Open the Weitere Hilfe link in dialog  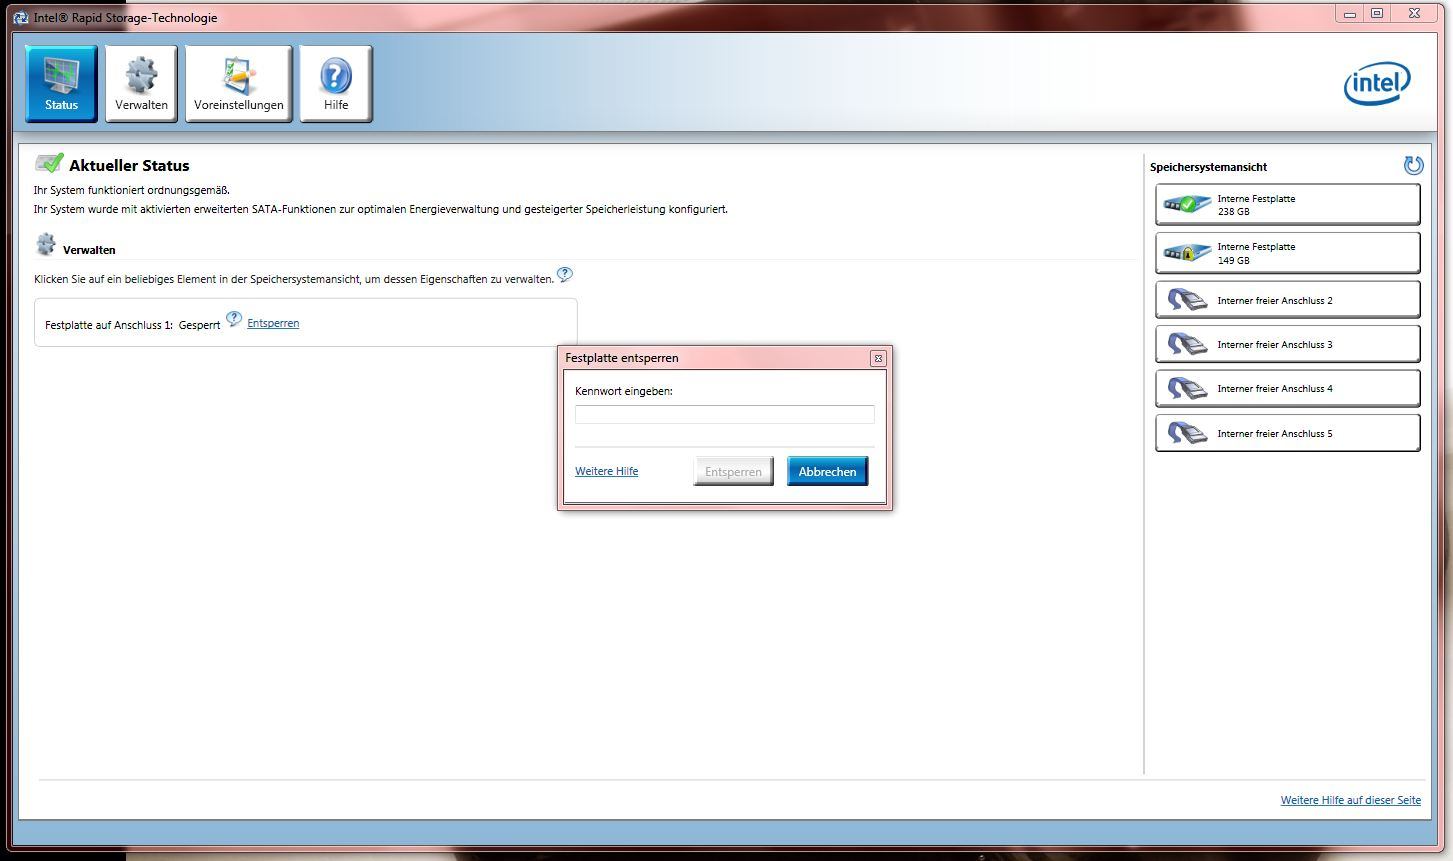606,471
